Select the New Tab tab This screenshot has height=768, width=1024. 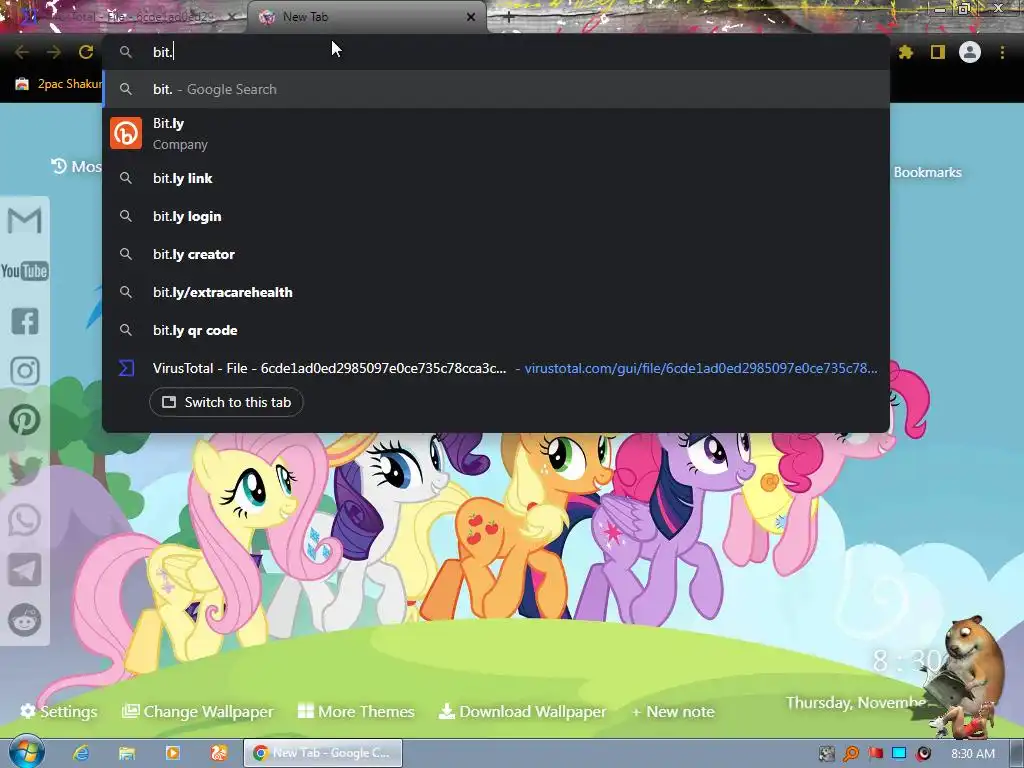point(367,17)
